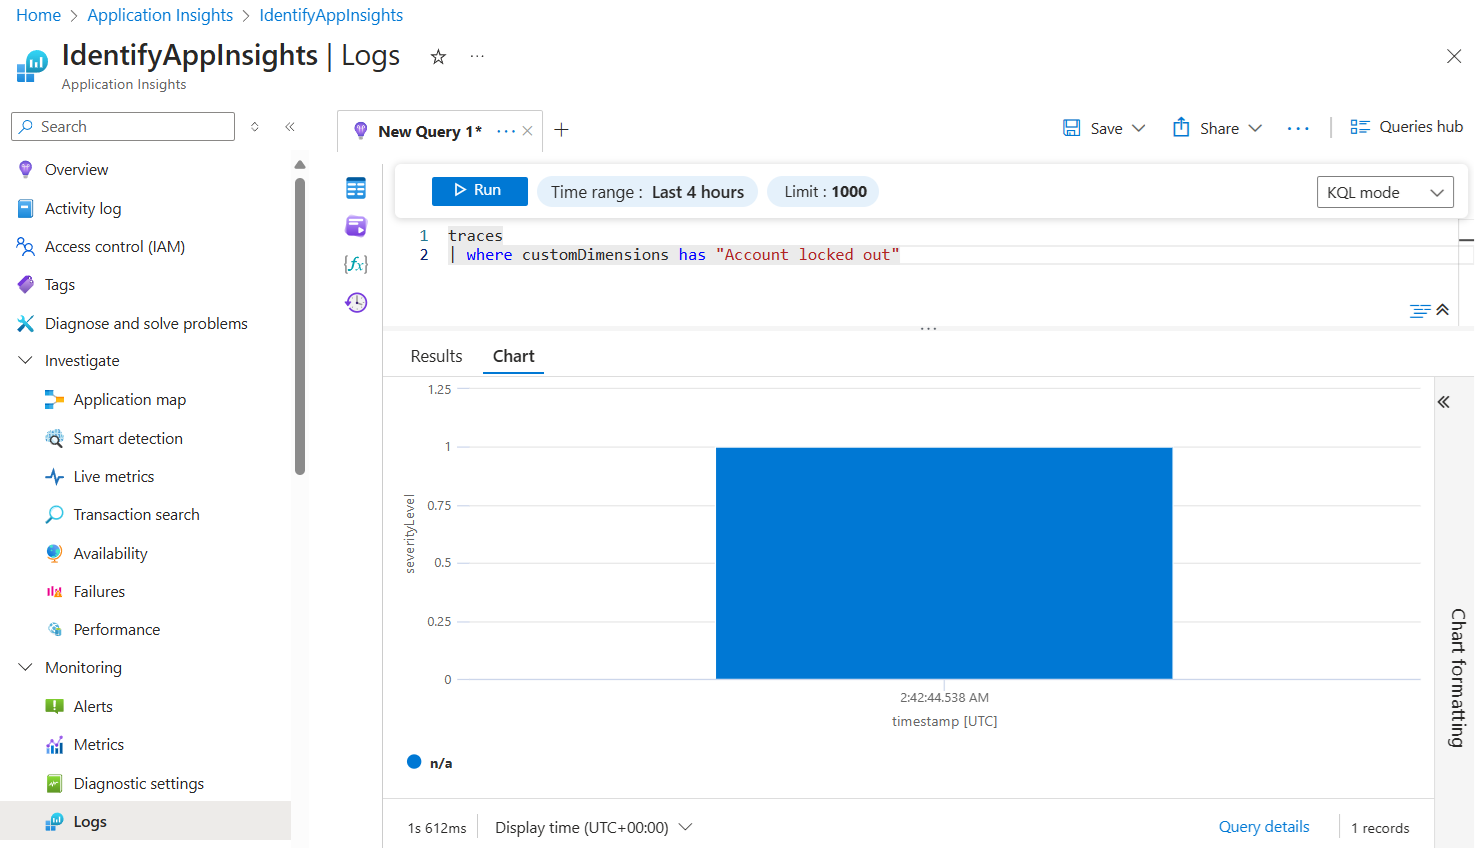
Task: Collapse the left navigation menu with double chevron
Action: tap(290, 127)
